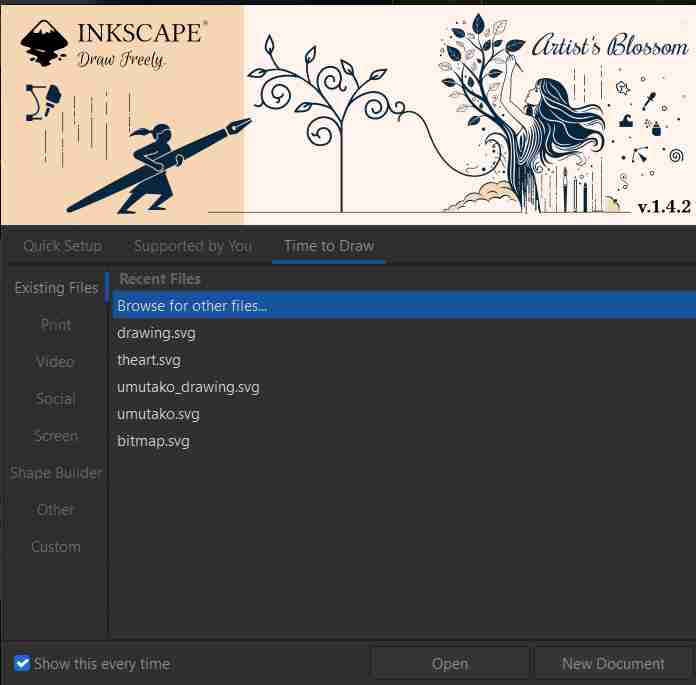The height and width of the screenshot is (685, 696).
Task: Click Browse for other files...
Action: pos(404,305)
